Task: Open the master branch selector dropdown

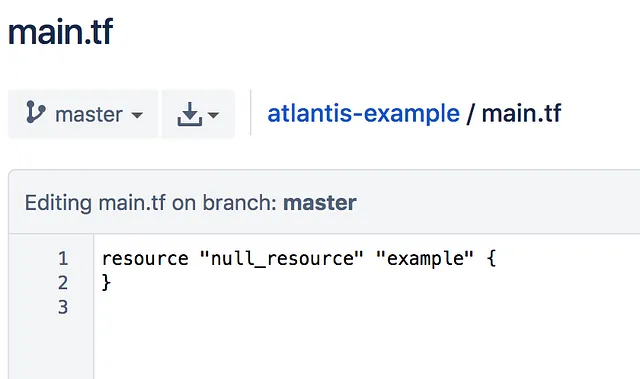Action: [x=83, y=114]
